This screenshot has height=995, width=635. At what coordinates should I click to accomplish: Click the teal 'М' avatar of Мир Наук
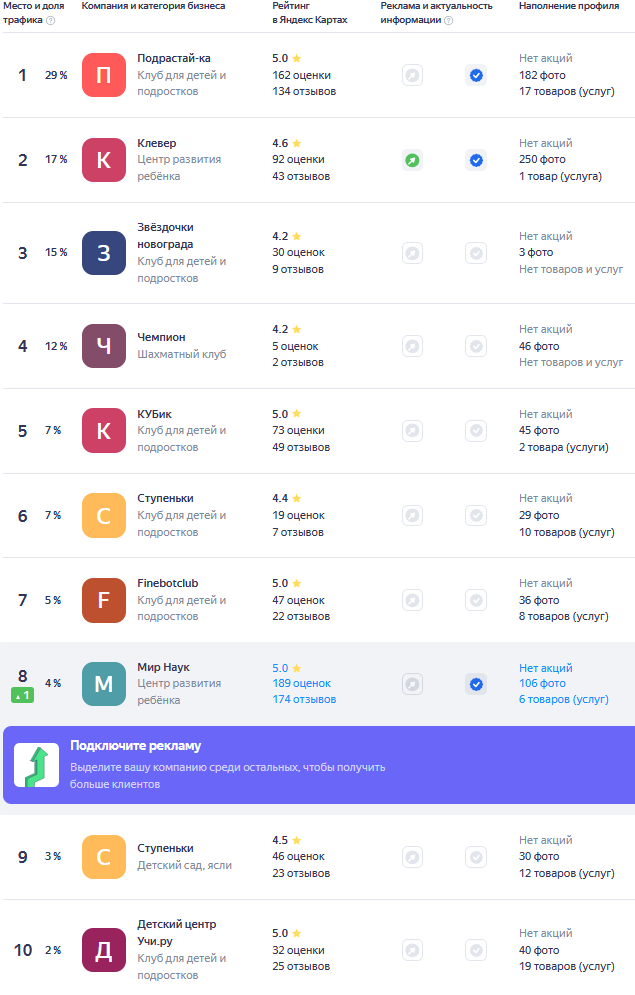coord(104,684)
